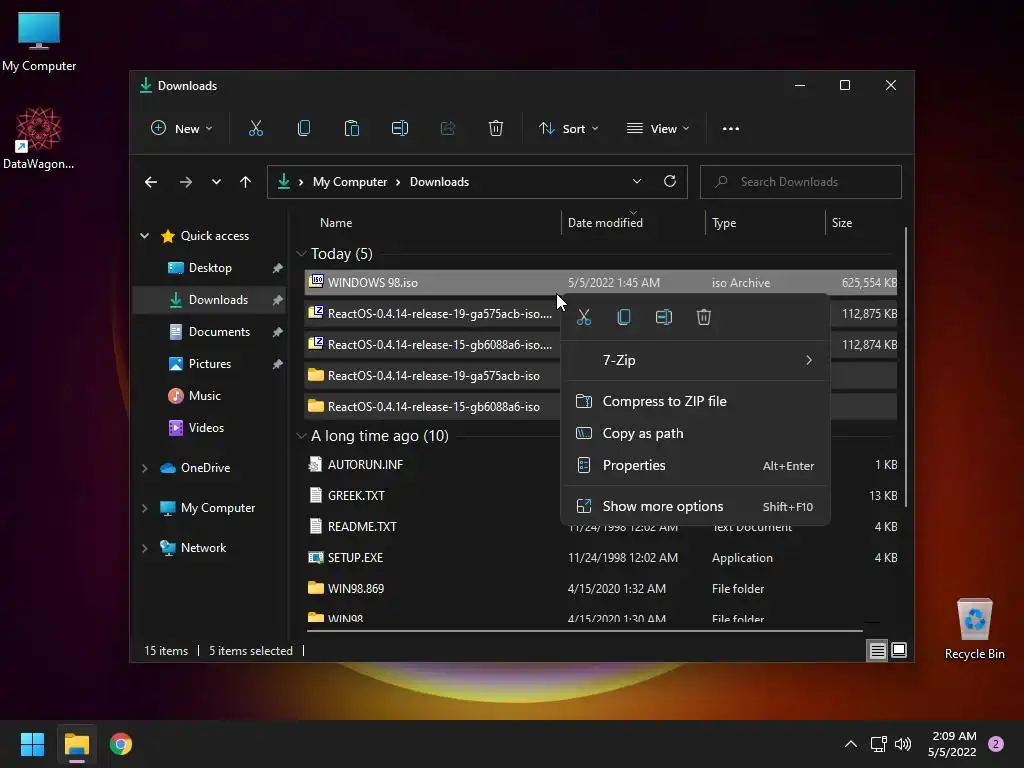Open the 7-Zip submenu
This screenshot has width=1024, height=768.
696,360
